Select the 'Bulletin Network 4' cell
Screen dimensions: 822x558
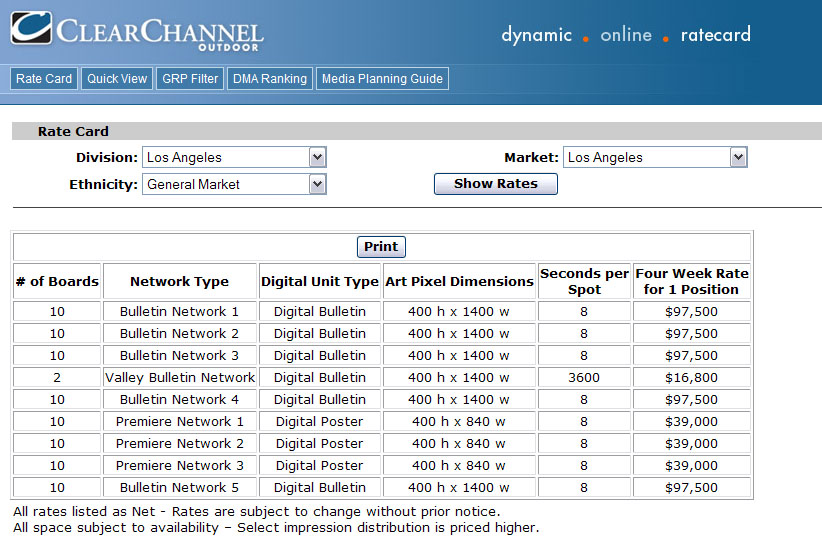tap(180, 400)
